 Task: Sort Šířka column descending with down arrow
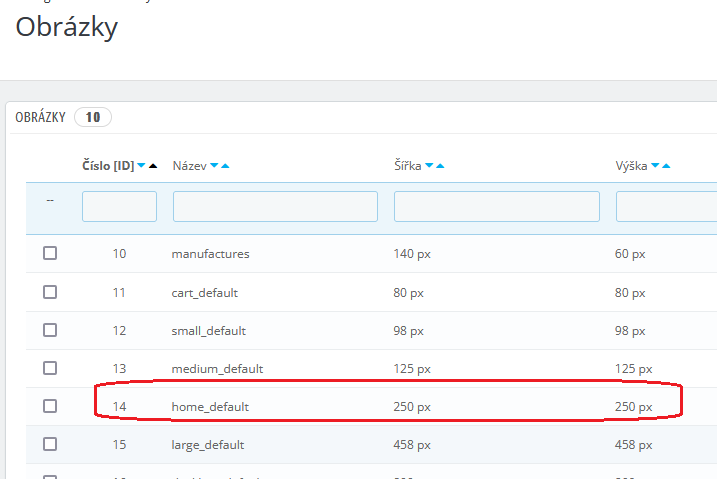coord(429,166)
